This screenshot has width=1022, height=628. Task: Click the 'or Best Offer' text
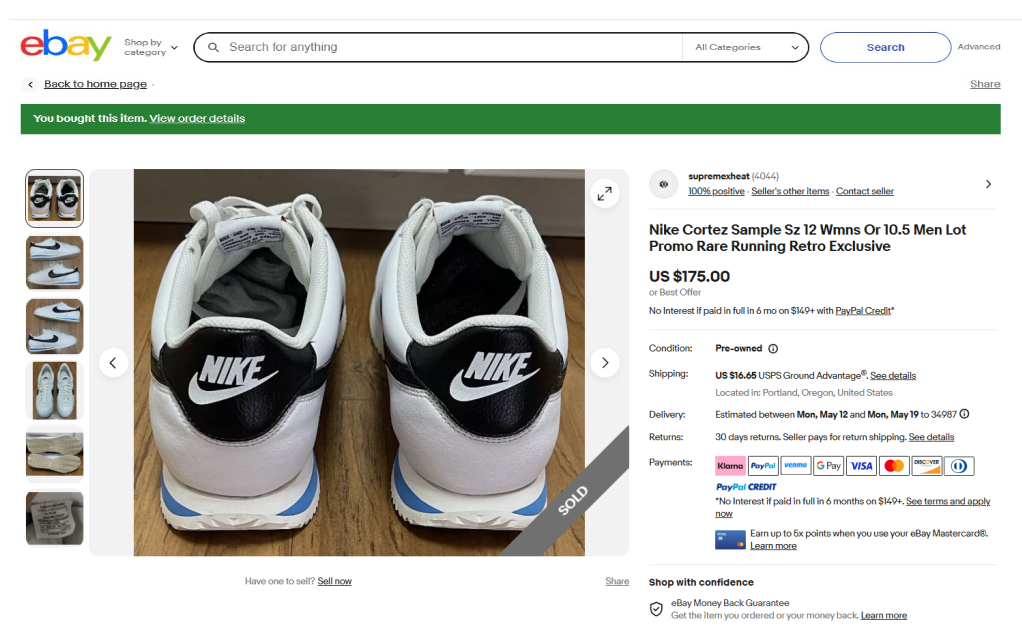[x=675, y=293]
